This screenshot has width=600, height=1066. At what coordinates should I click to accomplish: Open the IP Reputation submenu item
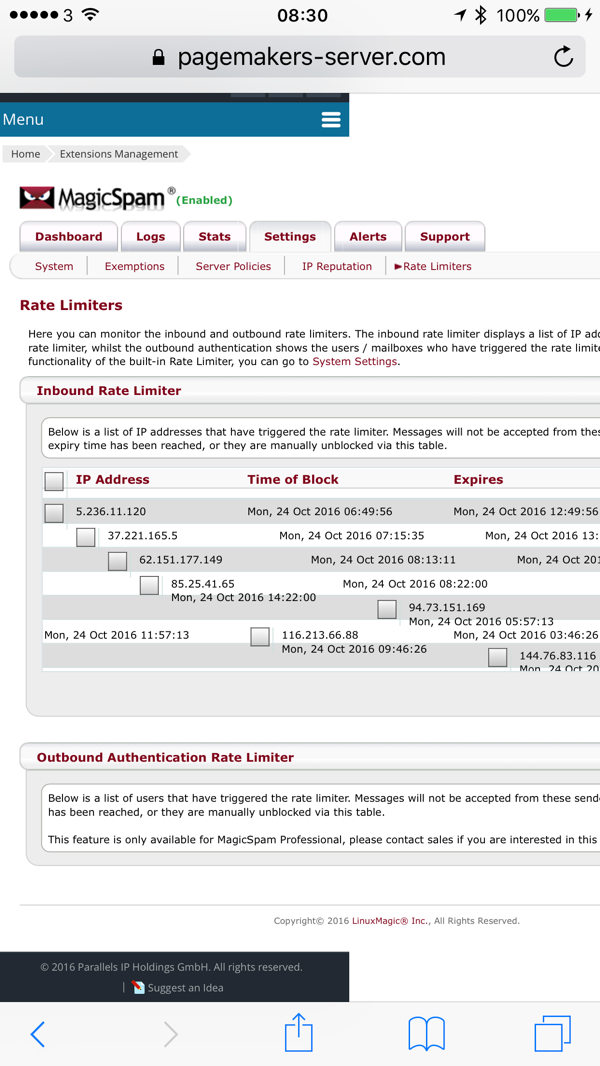[x=337, y=266]
